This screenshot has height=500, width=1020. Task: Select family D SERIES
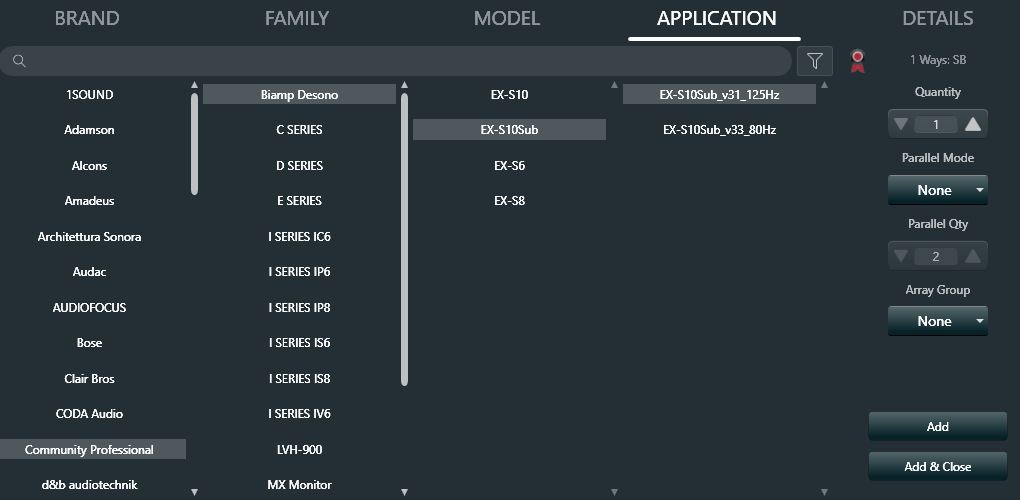299,166
